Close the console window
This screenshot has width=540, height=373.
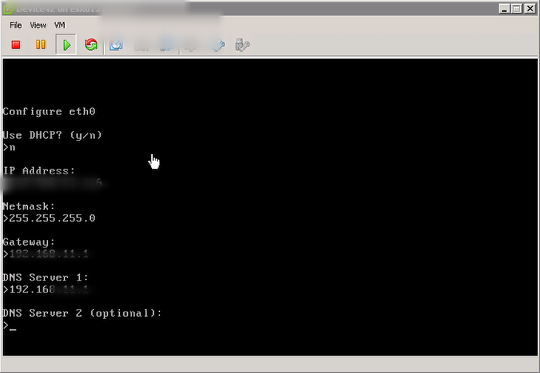coord(530,9)
